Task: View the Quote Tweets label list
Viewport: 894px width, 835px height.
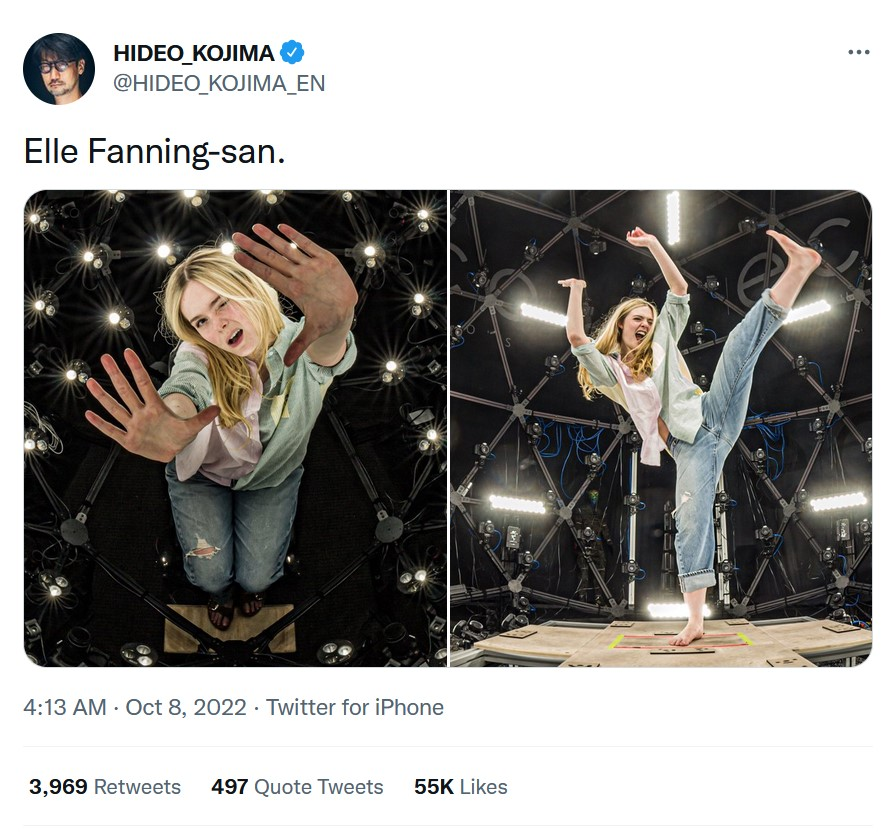Action: (x=319, y=787)
